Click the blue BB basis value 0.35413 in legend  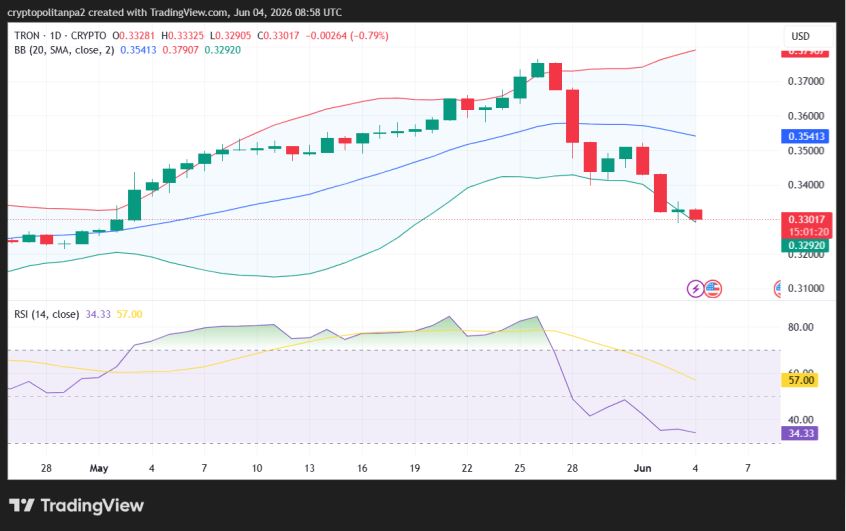[138, 50]
